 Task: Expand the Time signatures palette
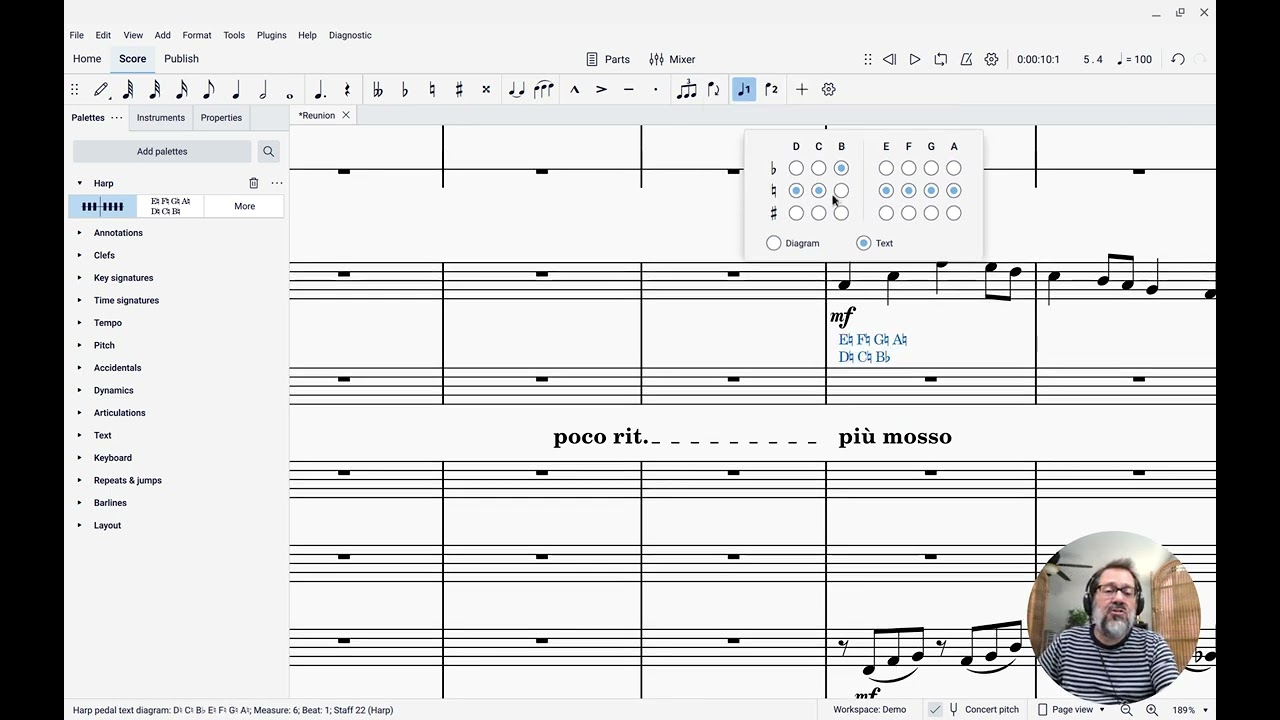pyautogui.click(x=79, y=300)
